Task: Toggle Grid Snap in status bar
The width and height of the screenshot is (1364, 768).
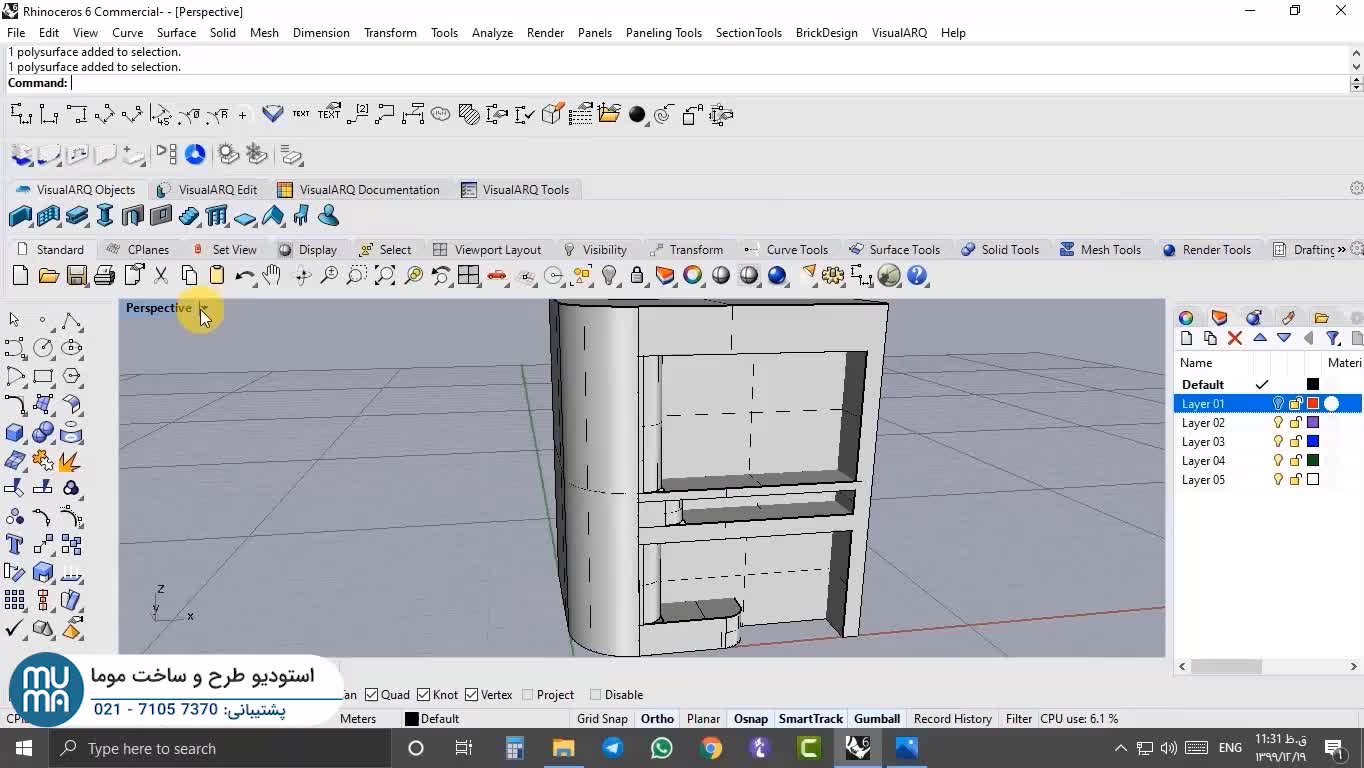Action: (x=602, y=719)
